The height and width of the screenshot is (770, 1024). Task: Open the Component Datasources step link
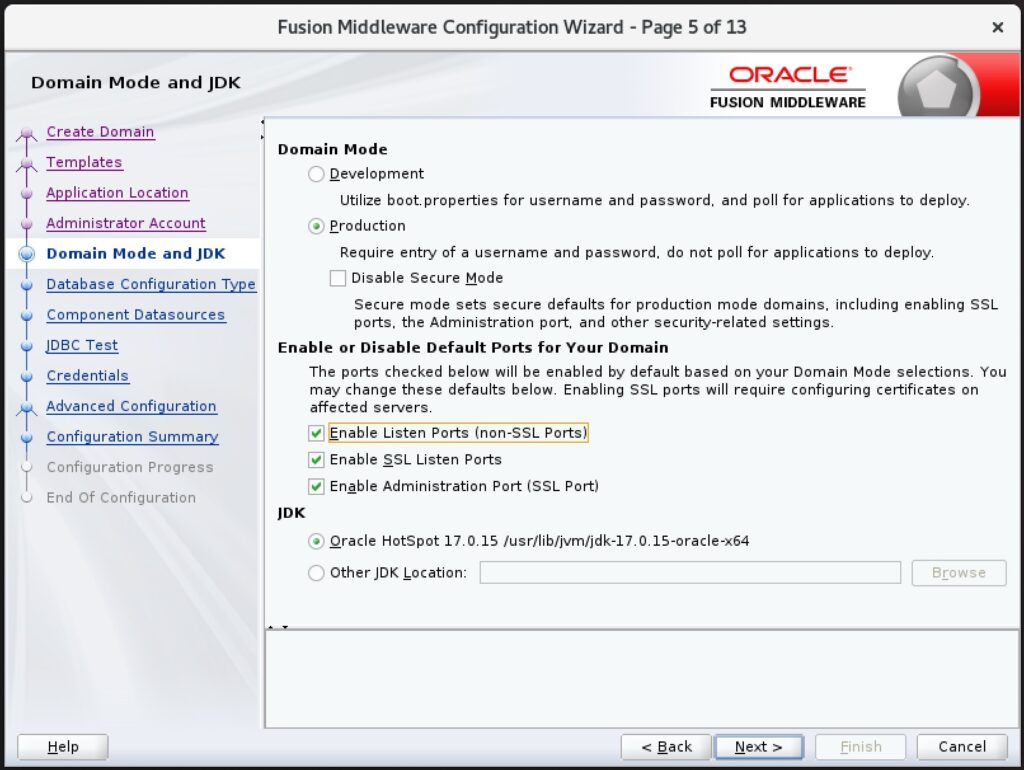point(136,315)
